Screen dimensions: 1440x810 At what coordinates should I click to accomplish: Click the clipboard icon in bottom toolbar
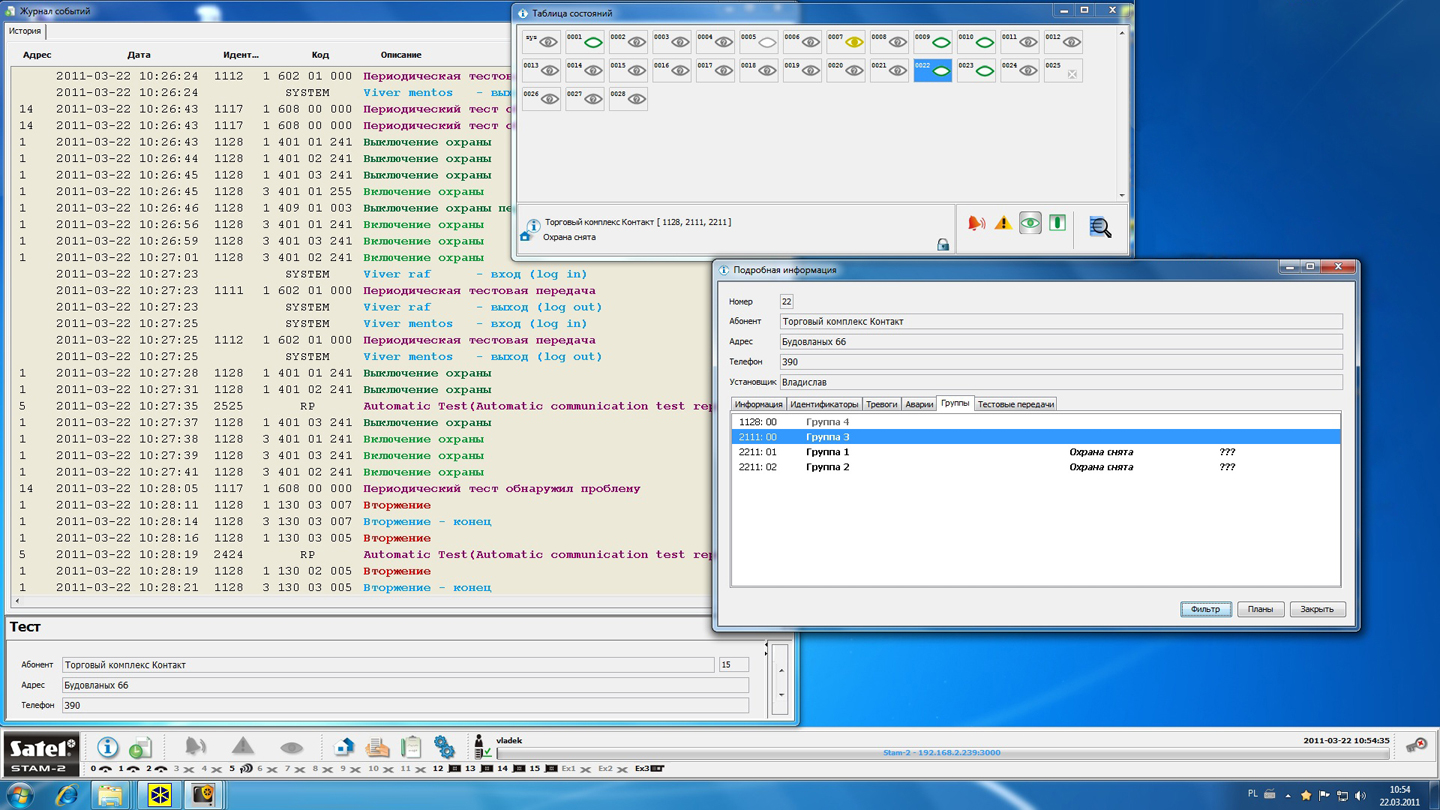tap(411, 747)
